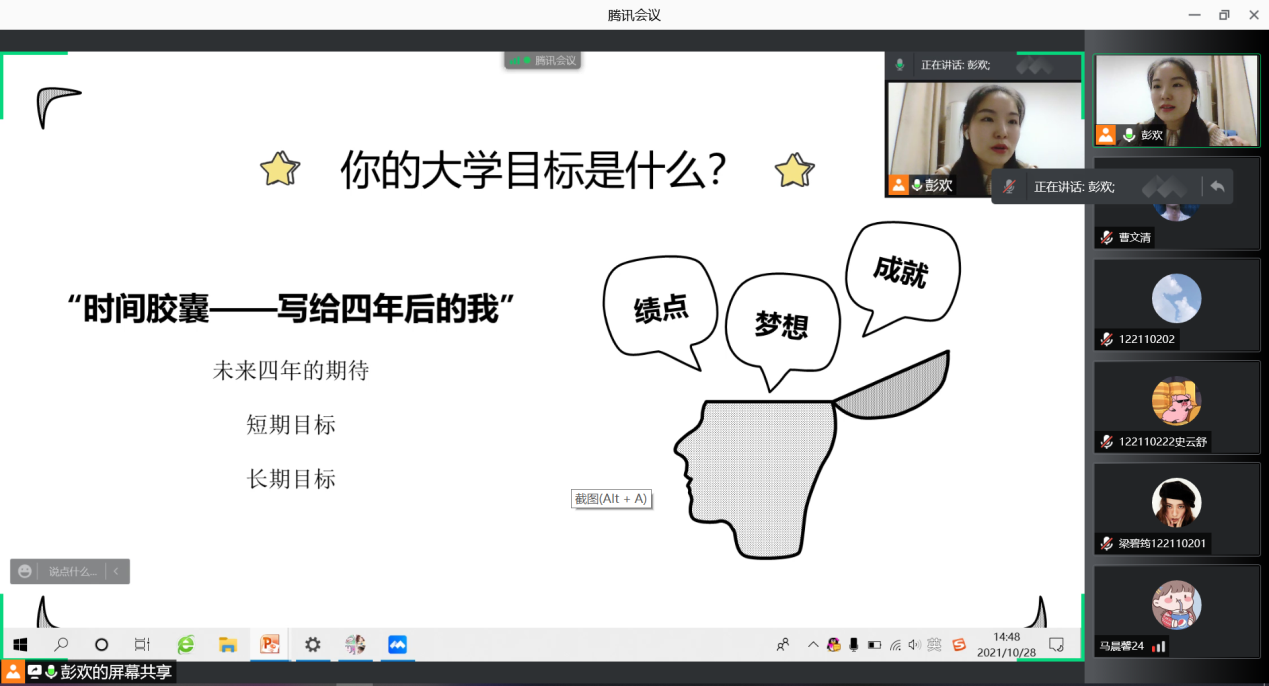Click the avatar of 122110222史云舒
1269x686 pixels.
pos(1176,401)
